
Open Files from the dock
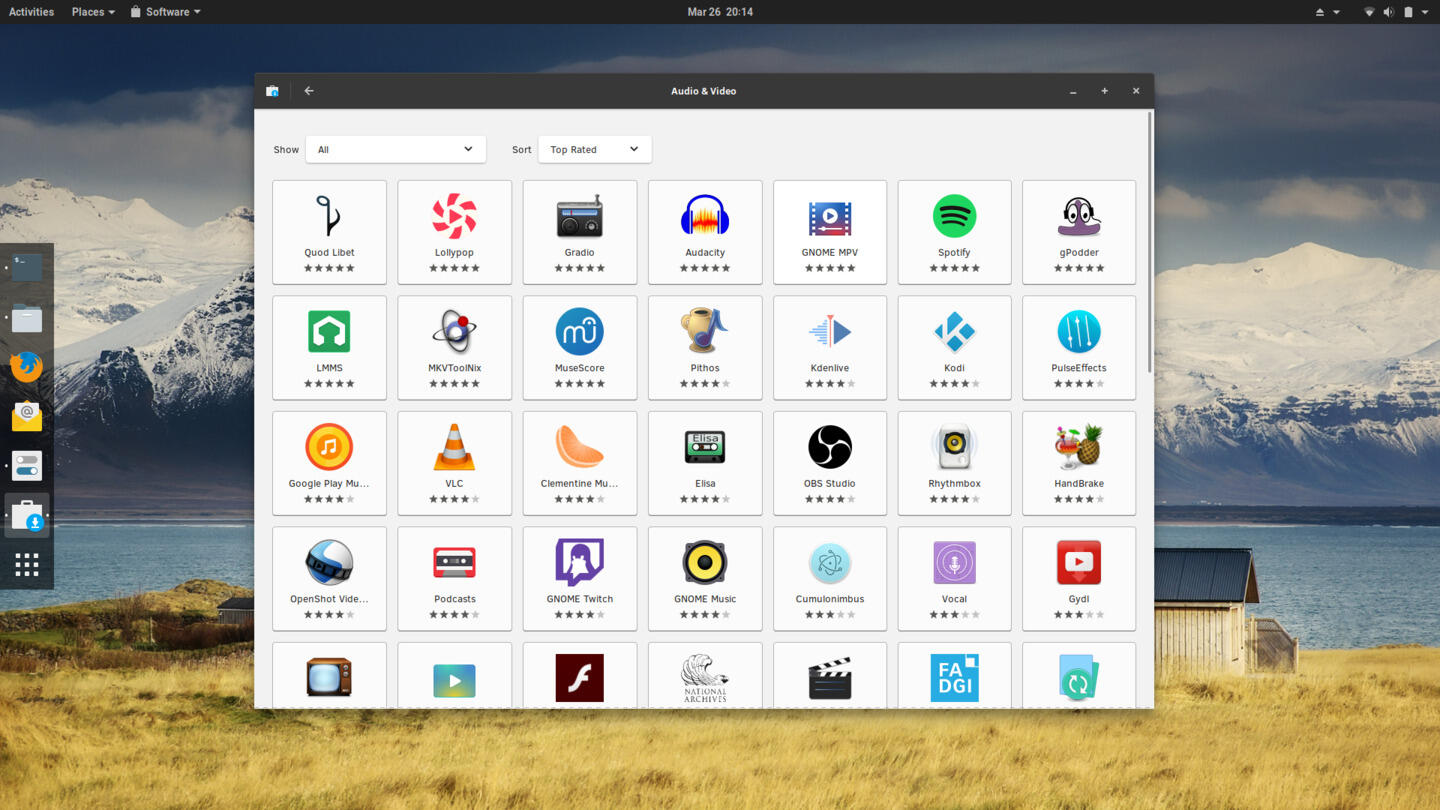[27, 318]
